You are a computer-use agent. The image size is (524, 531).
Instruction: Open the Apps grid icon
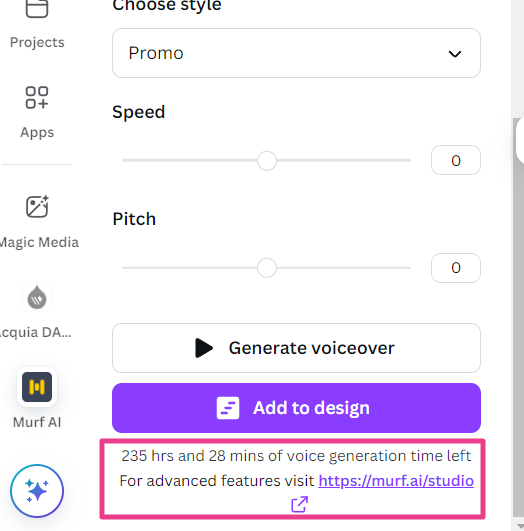37,98
